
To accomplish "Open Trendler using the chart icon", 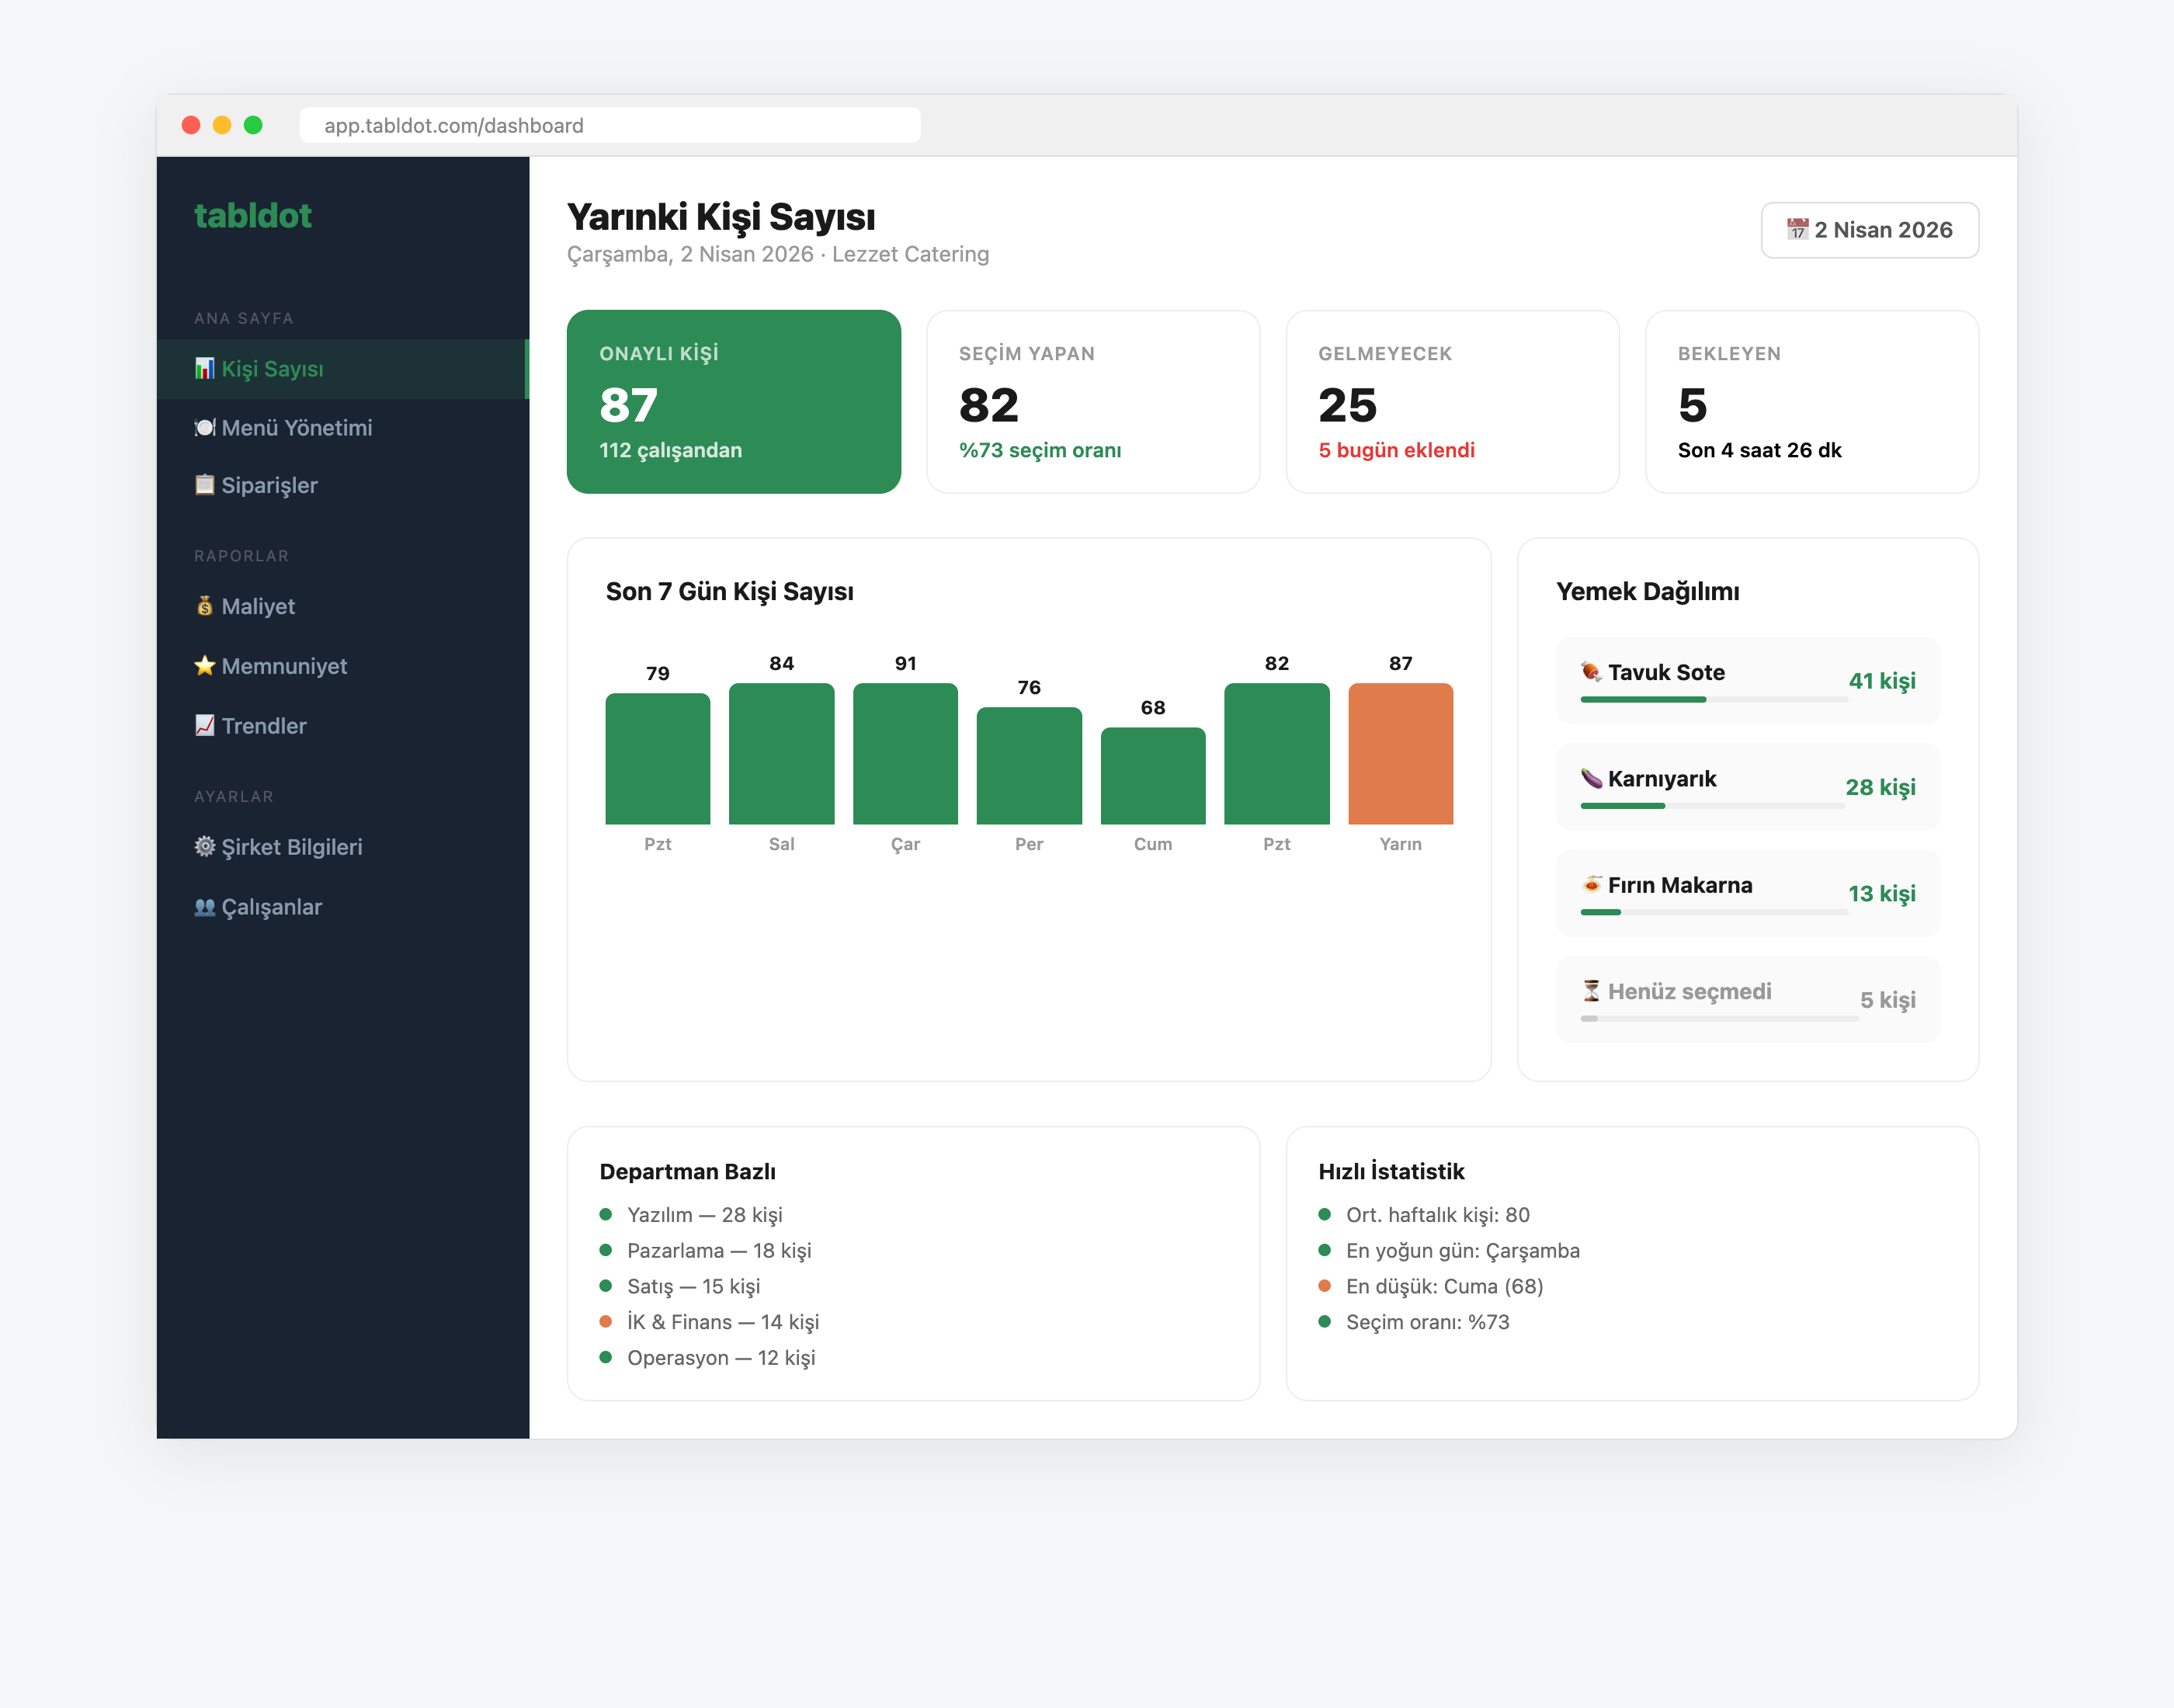I will tap(205, 726).
